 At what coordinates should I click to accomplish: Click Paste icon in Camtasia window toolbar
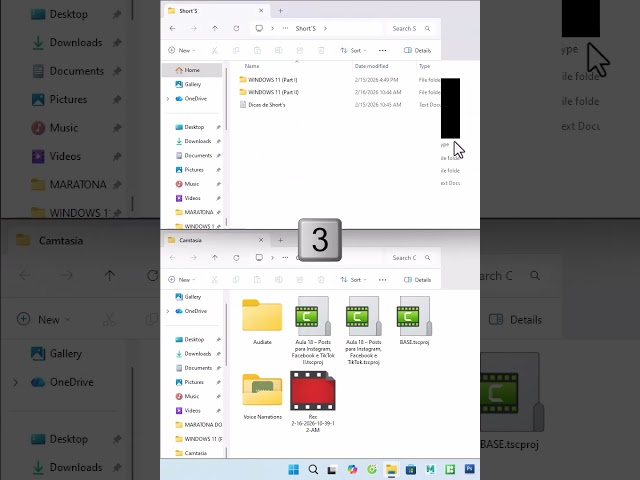(x=257, y=280)
